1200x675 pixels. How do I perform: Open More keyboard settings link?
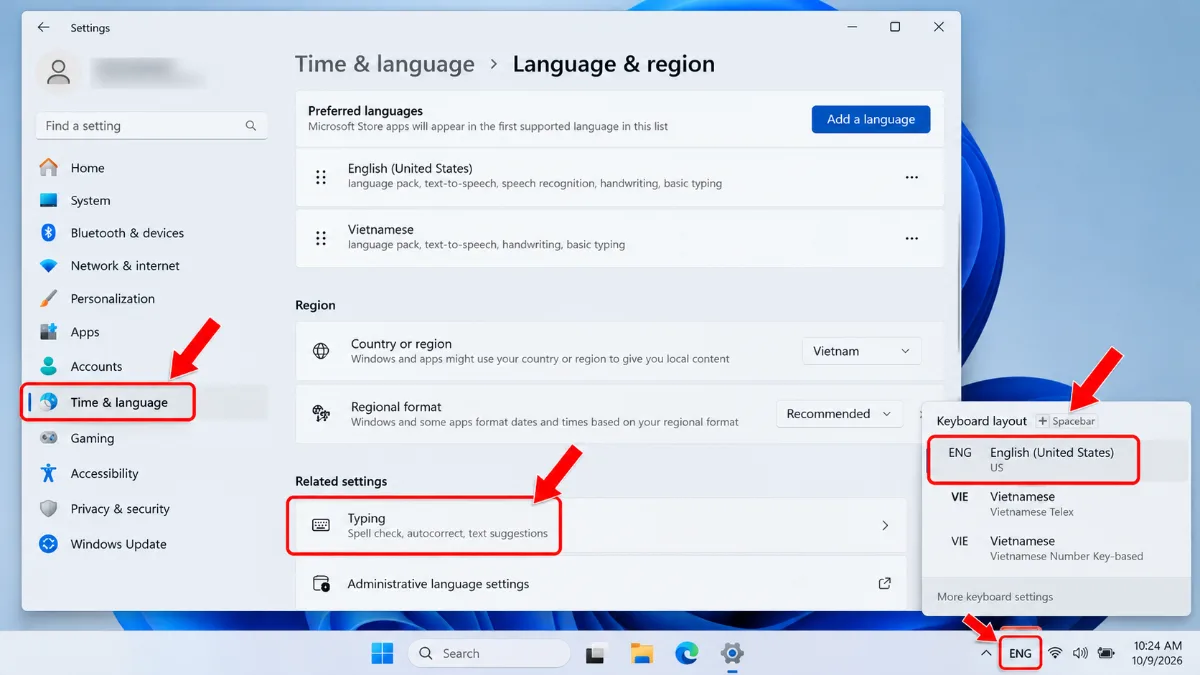coord(995,597)
